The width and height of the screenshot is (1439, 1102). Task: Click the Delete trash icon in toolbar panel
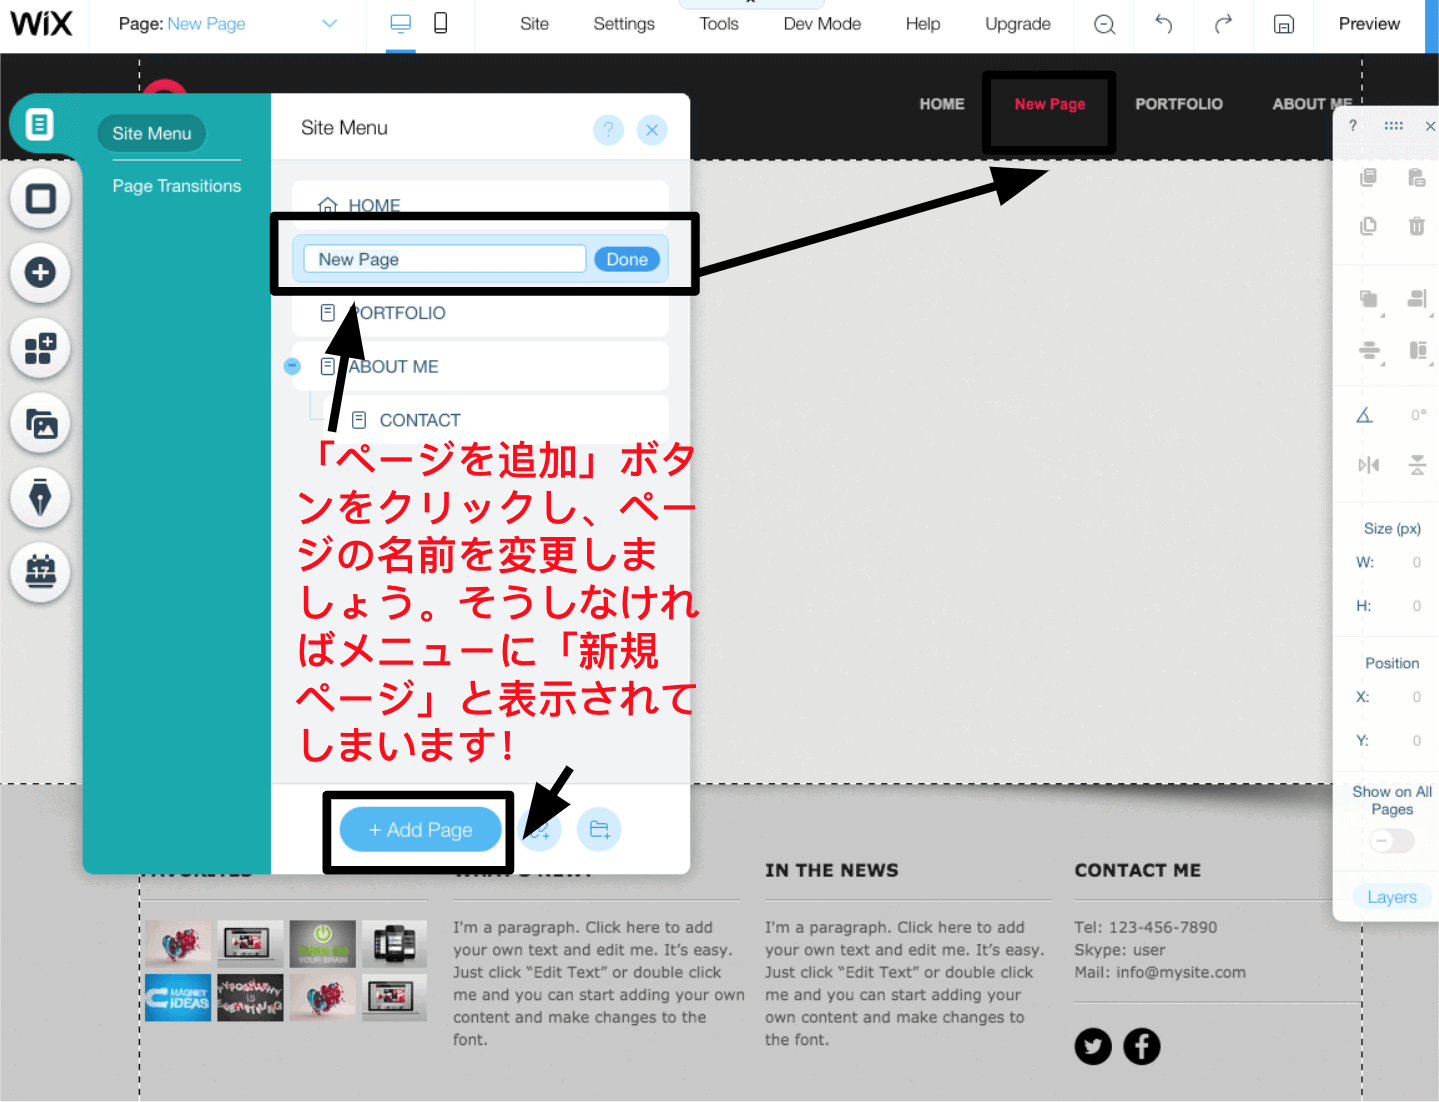(x=1417, y=226)
